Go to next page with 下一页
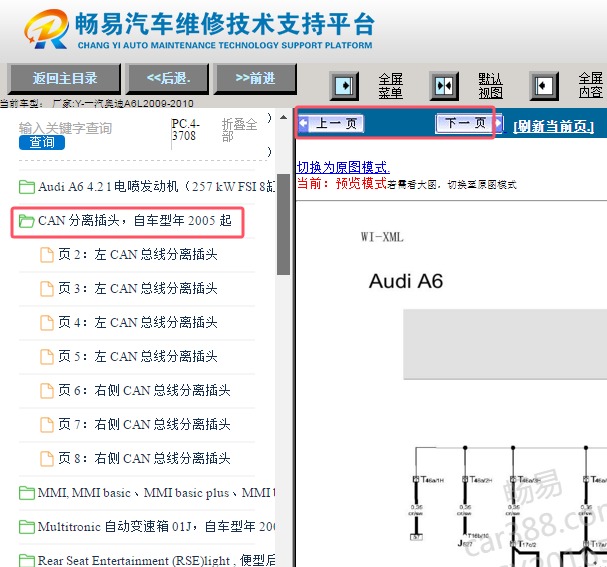This screenshot has height=567, width=607. 469,123
